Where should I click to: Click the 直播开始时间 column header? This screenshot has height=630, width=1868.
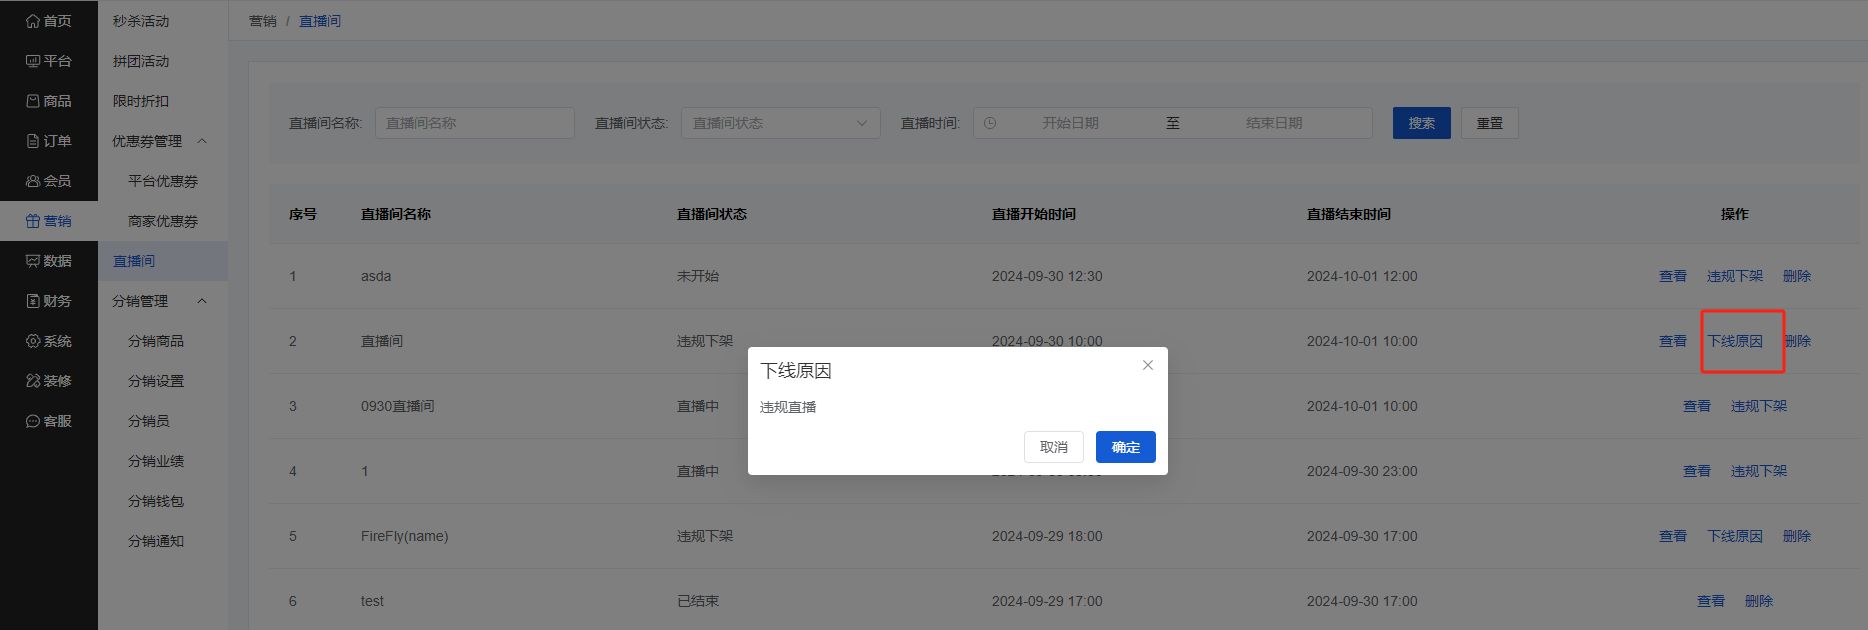point(1034,214)
